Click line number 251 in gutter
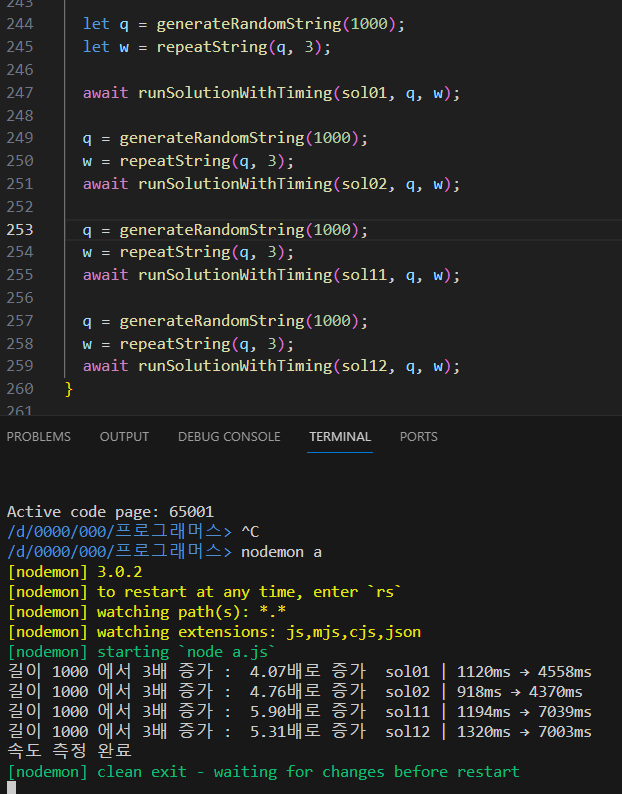 [20, 183]
